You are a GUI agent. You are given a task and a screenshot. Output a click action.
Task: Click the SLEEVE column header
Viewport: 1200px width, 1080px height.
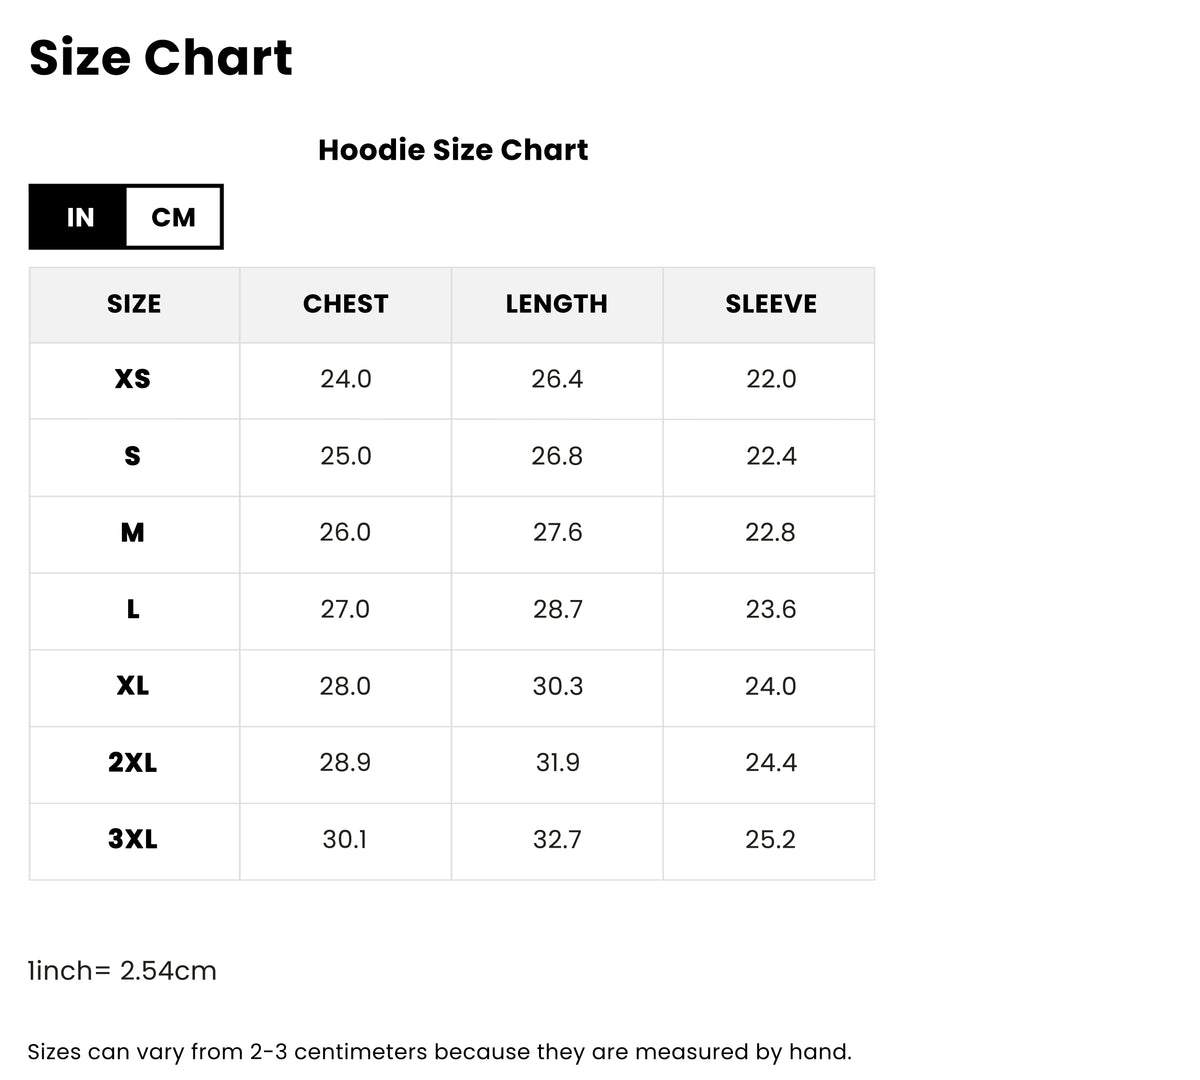pos(771,304)
